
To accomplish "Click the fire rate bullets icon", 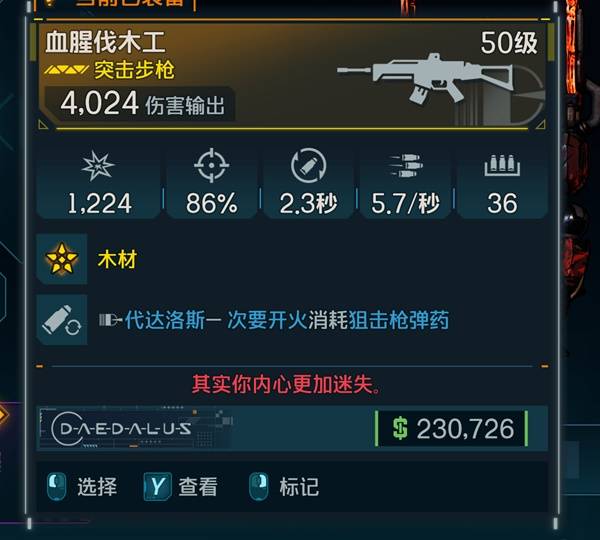I will pyautogui.click(x=406, y=166).
